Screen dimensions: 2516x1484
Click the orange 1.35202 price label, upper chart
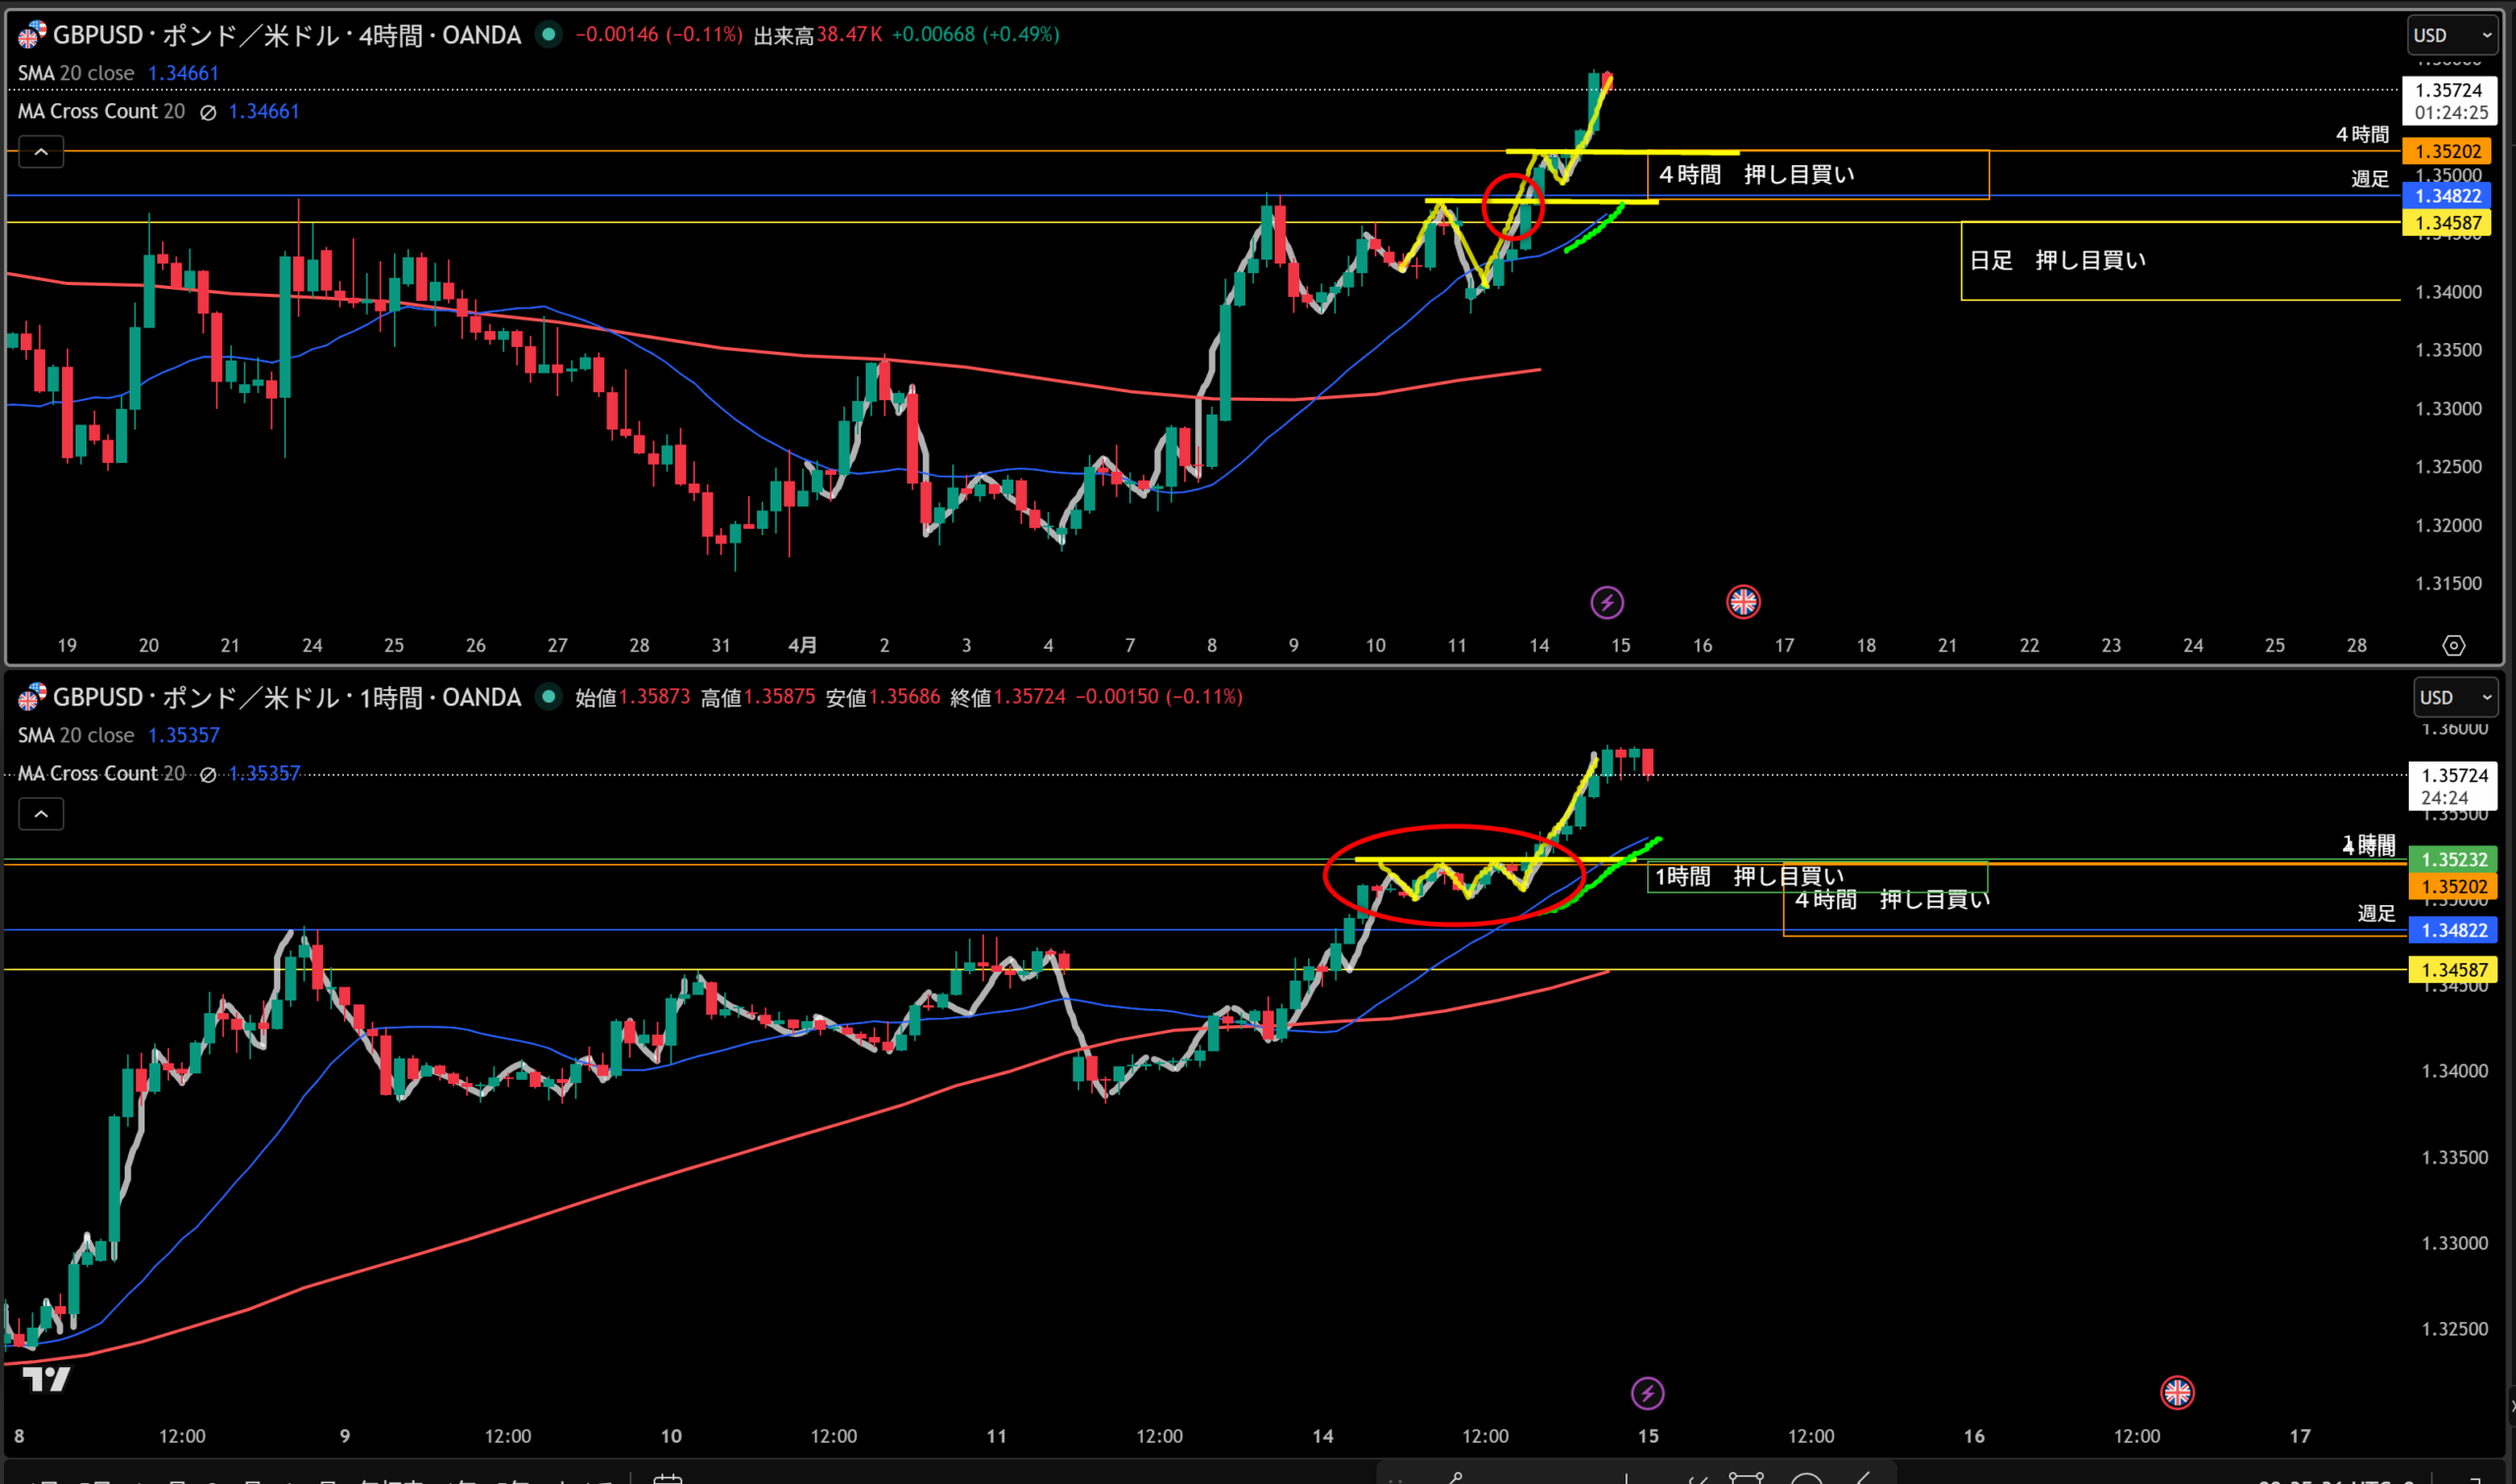pyautogui.click(x=2447, y=151)
